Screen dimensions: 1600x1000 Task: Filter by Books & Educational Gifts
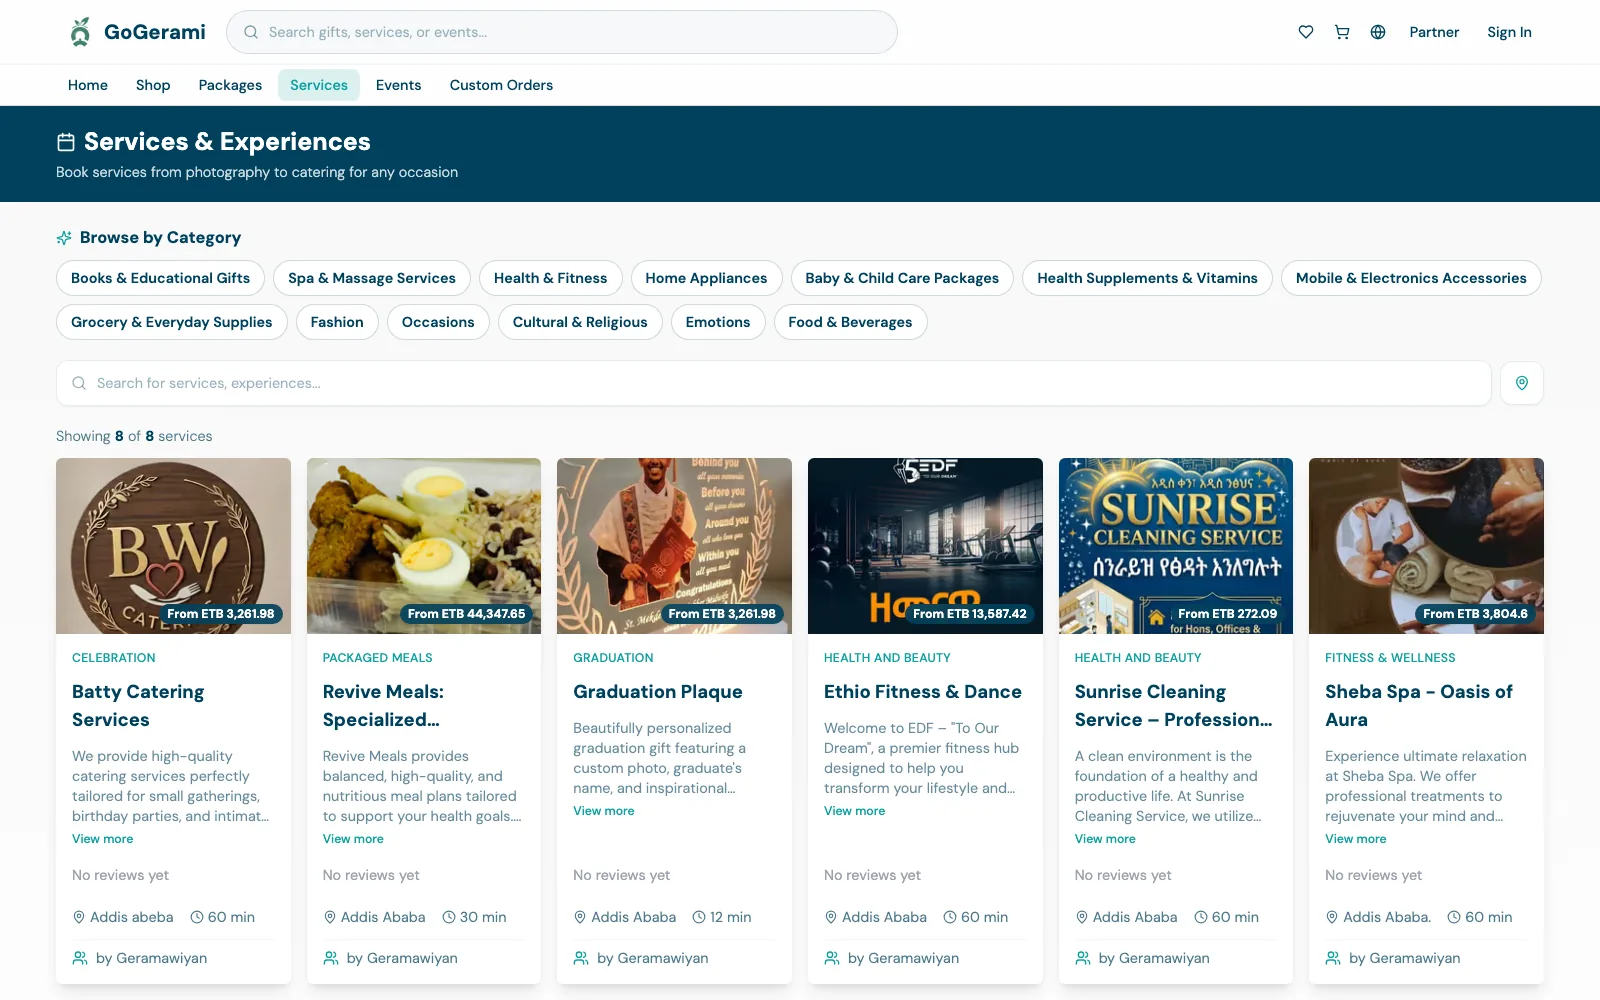click(160, 278)
